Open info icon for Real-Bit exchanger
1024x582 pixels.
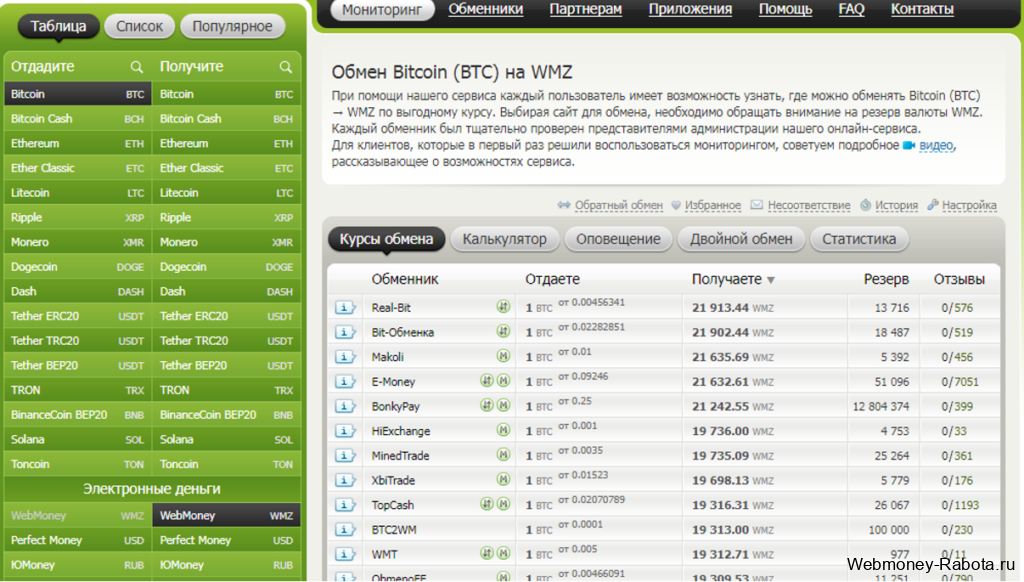(x=345, y=308)
